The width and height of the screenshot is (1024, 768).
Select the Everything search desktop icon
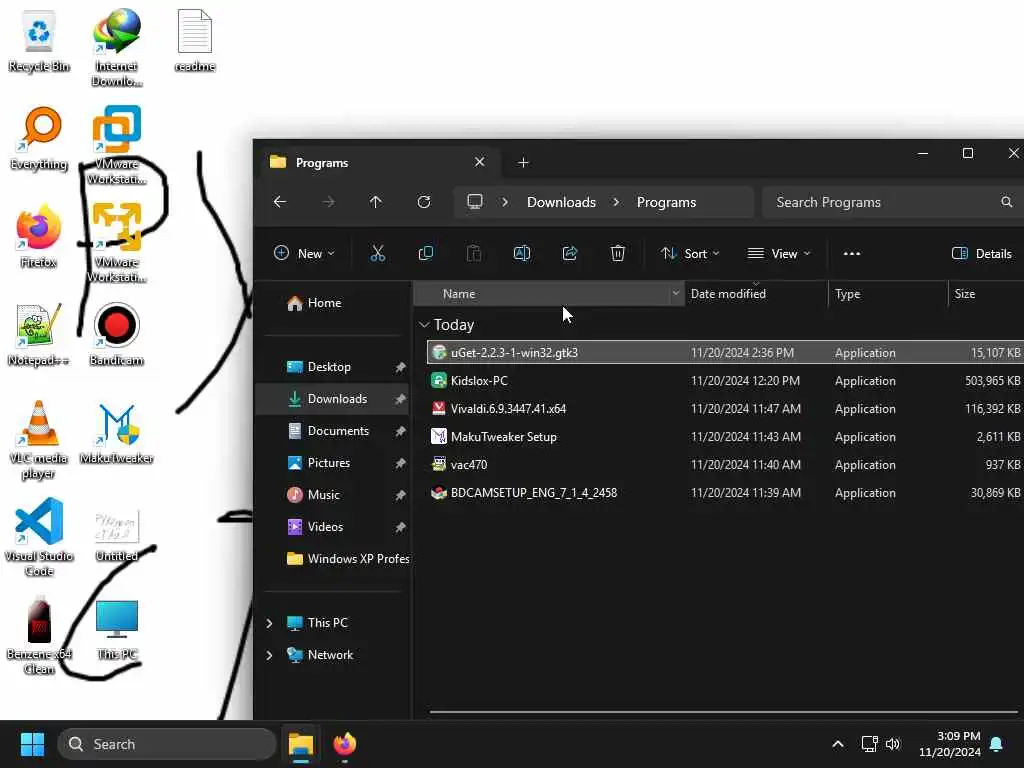[39, 139]
